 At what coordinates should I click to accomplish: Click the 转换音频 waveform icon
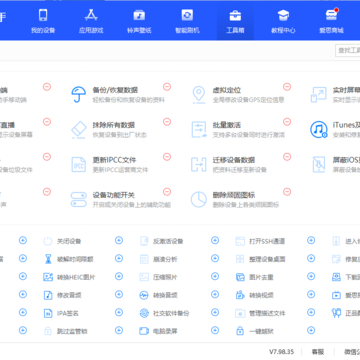coord(144,295)
